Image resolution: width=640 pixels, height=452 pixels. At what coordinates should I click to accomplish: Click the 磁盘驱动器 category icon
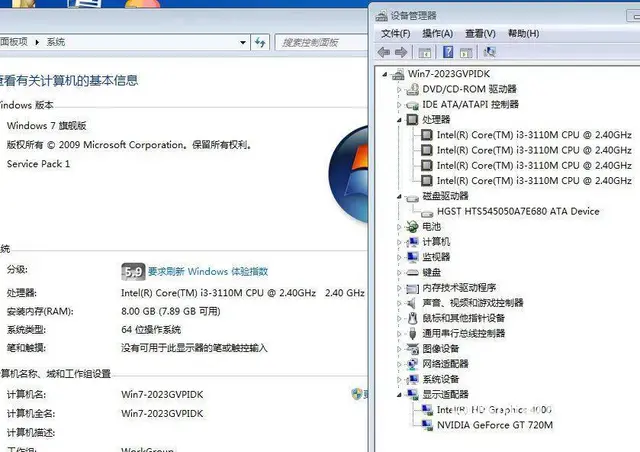pos(412,198)
